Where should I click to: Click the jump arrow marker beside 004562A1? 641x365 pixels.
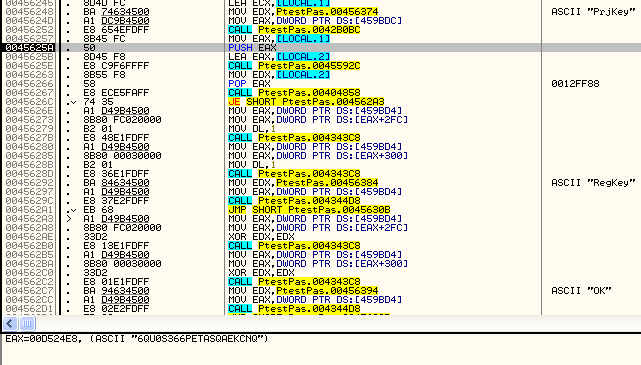point(73,210)
